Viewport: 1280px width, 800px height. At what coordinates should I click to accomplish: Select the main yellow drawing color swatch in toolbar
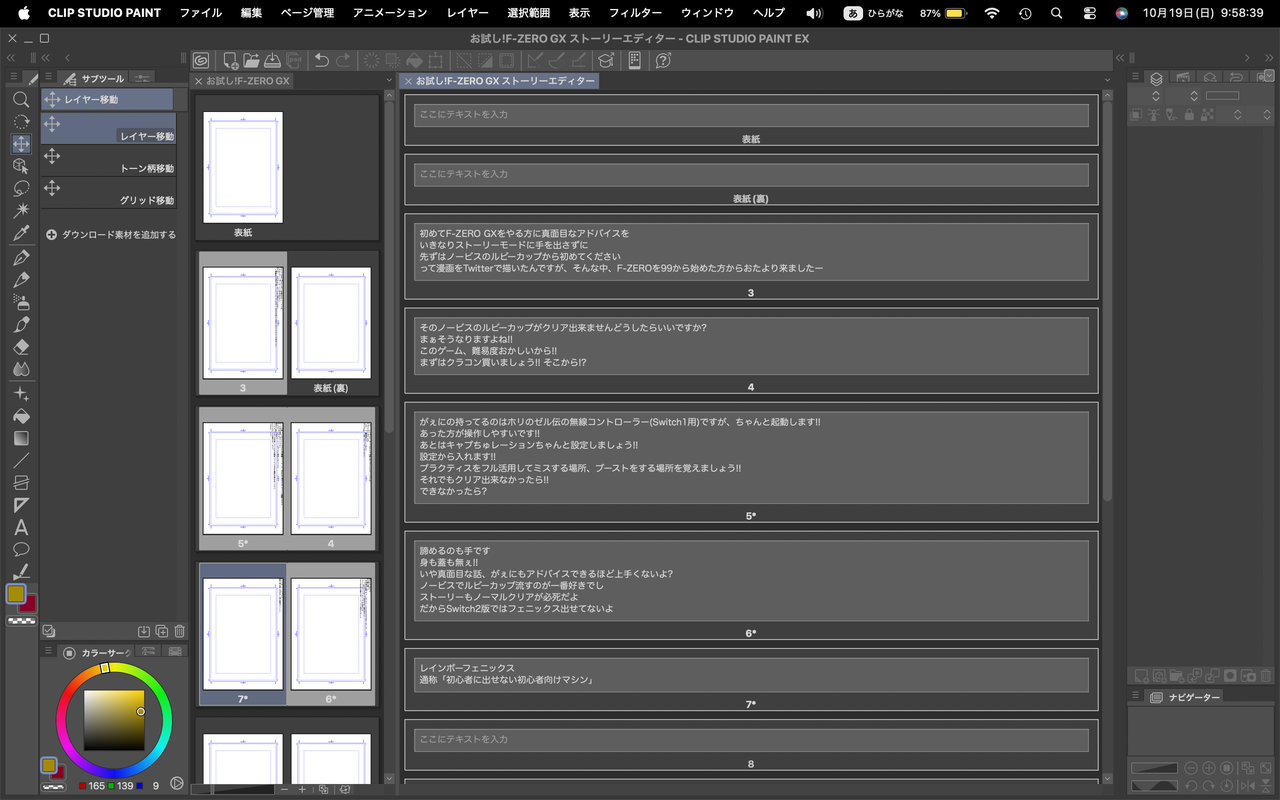point(16,593)
